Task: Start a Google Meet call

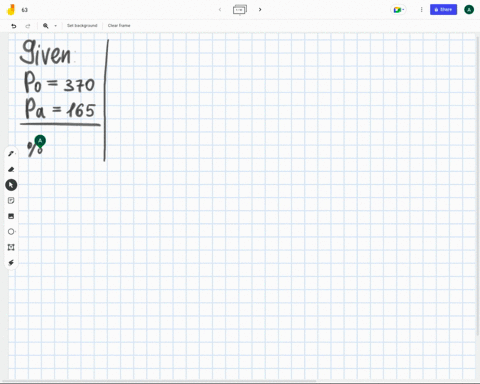Action: pos(398,10)
